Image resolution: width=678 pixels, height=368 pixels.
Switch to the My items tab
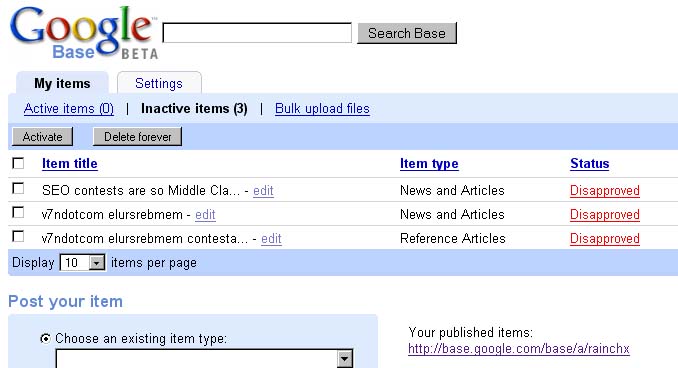[x=62, y=83]
